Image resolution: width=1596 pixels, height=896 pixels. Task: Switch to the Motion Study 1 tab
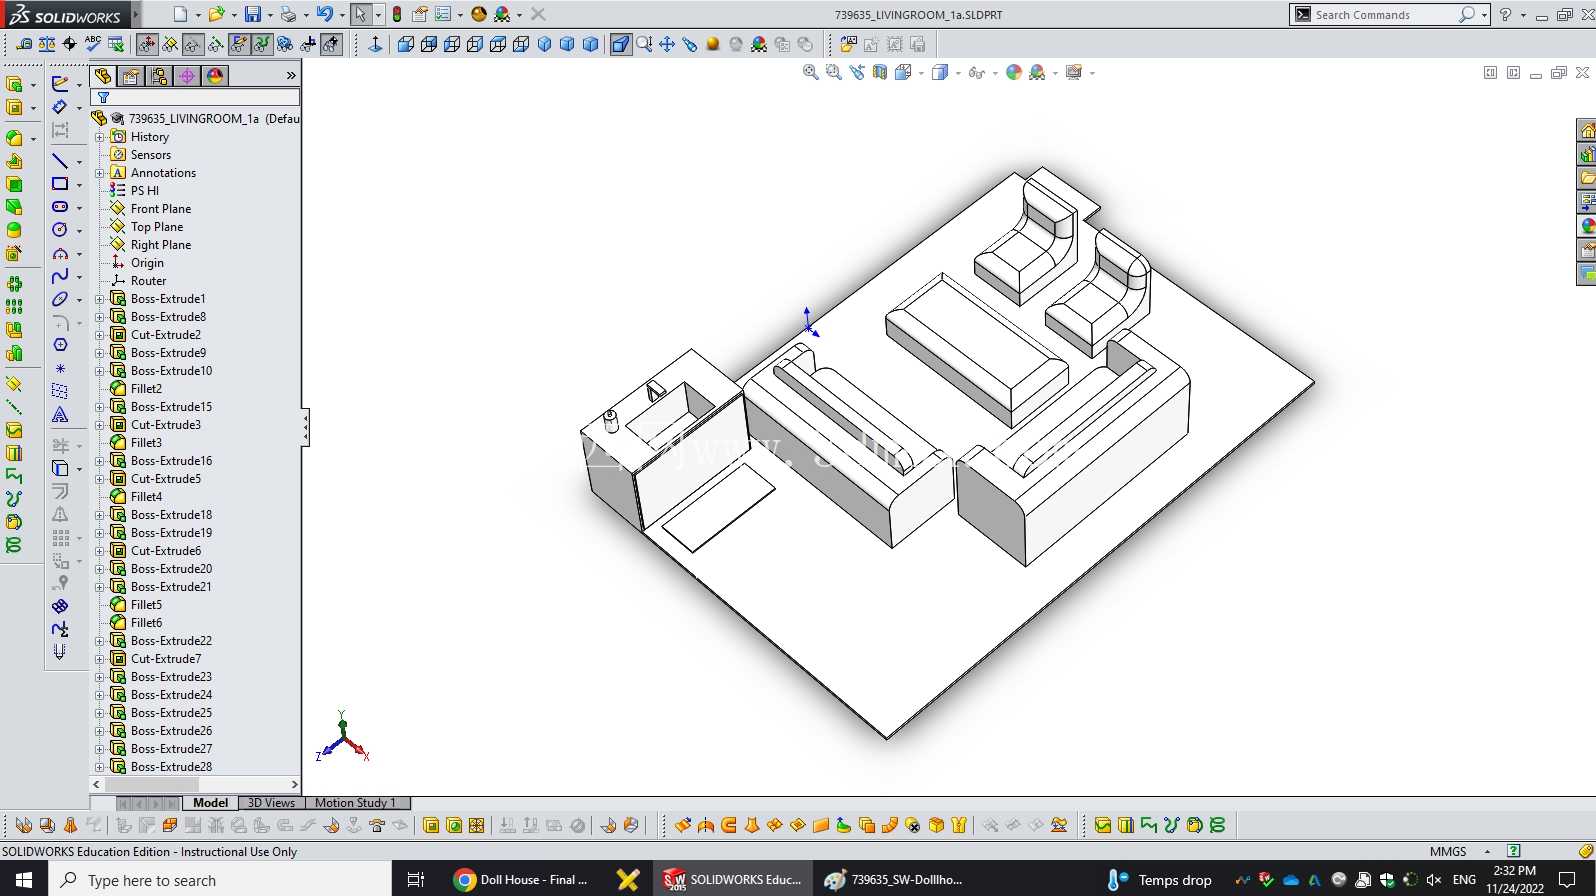point(356,803)
